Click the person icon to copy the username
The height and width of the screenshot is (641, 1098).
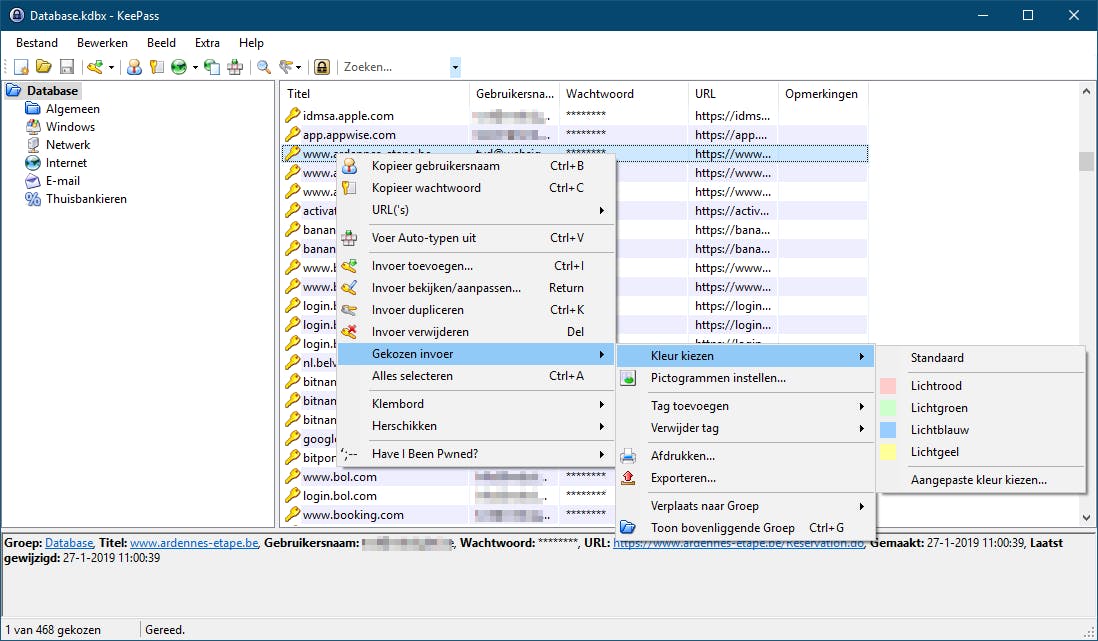click(135, 67)
